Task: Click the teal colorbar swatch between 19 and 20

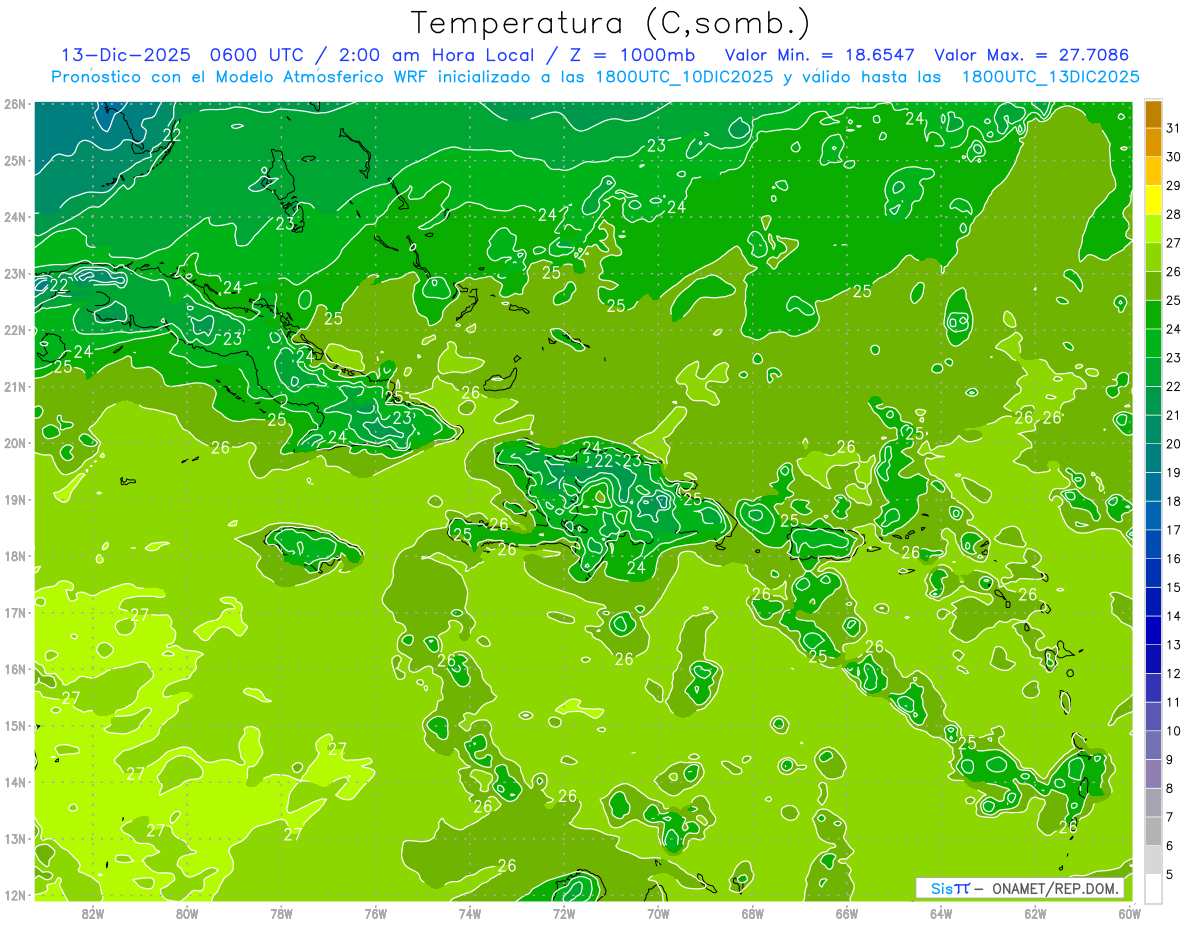Action: 1154,459
